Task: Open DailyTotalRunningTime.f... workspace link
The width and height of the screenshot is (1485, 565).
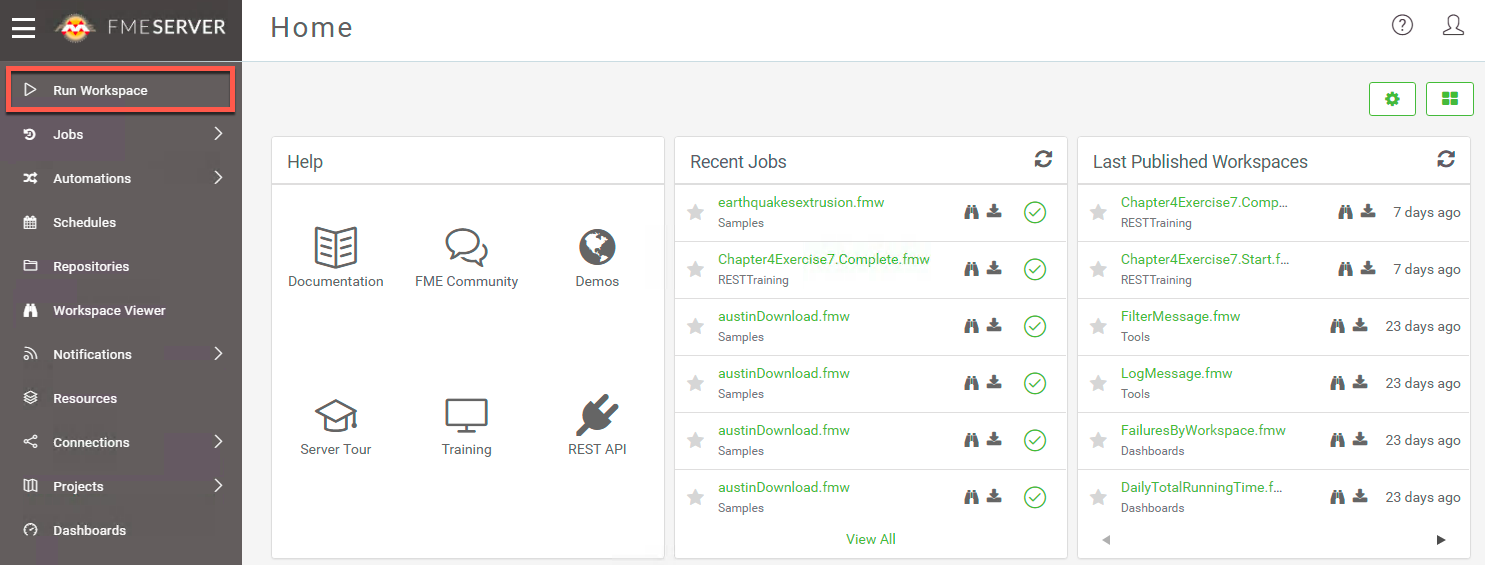Action: [1202, 487]
